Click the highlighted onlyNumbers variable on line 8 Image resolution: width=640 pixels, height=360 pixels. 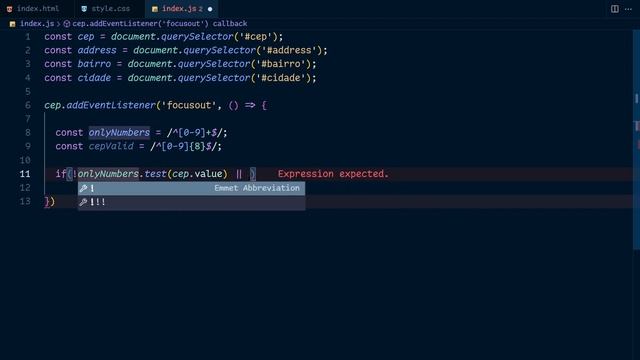119,133
